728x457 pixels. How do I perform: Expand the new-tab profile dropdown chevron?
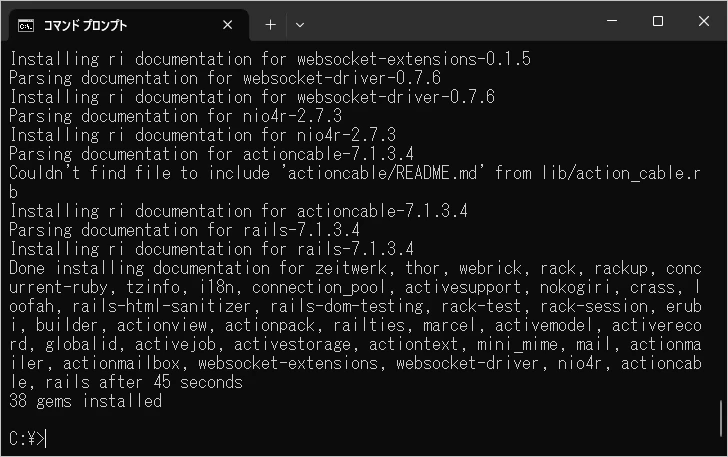click(300, 25)
